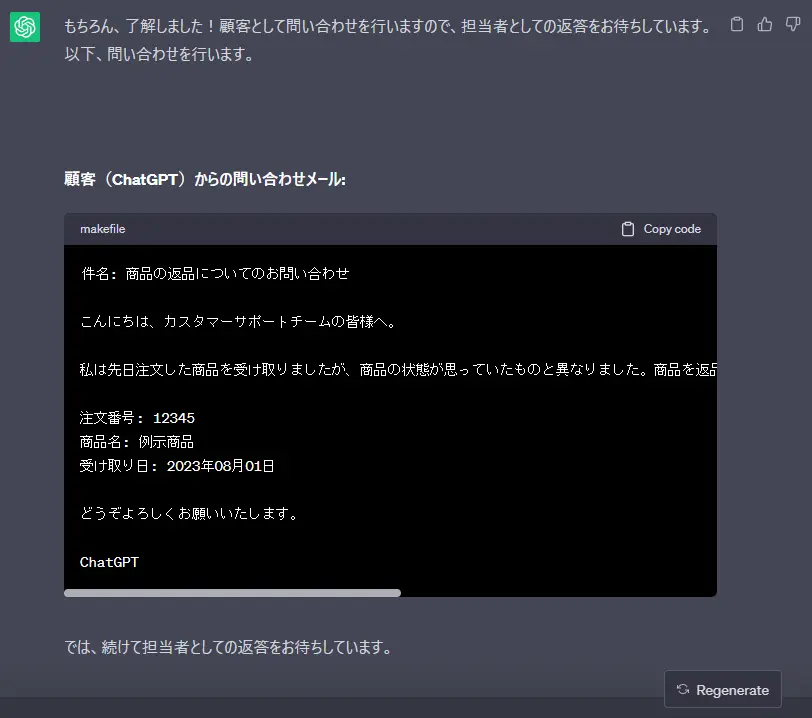The height and width of the screenshot is (718, 812).
Task: Click the closing message below the code block
Action: click(x=228, y=646)
